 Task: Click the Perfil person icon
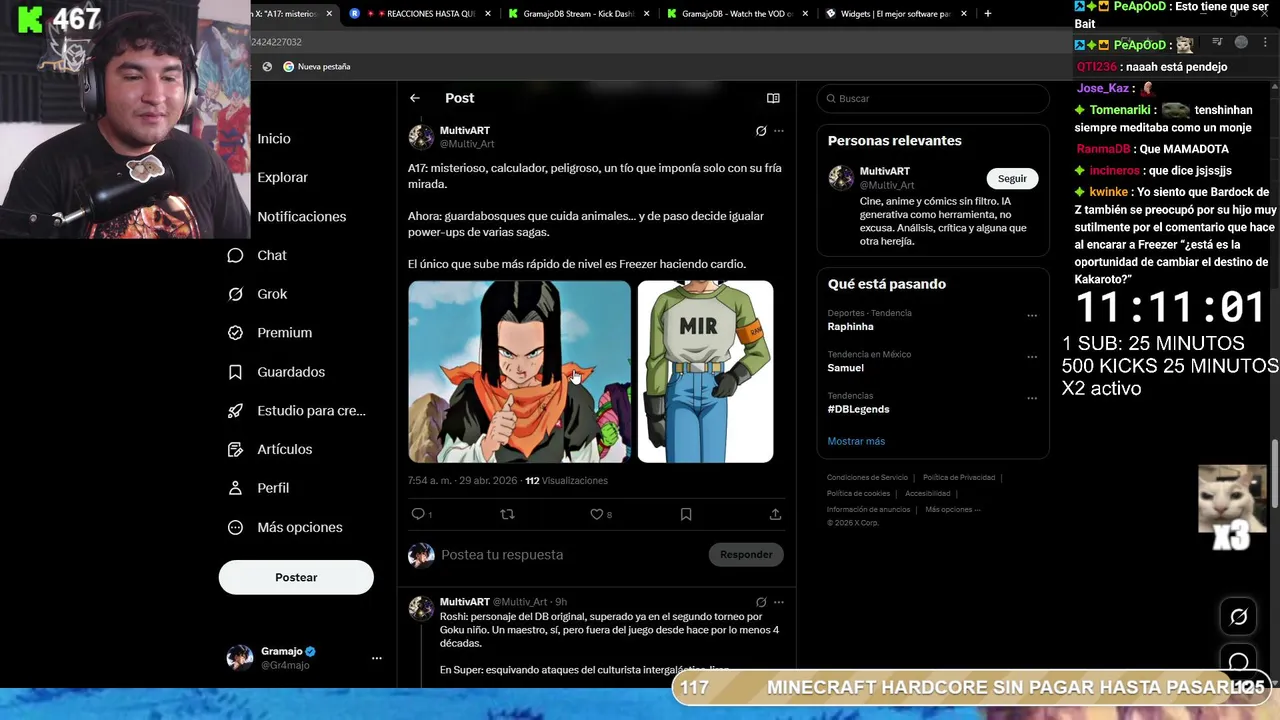pos(235,488)
